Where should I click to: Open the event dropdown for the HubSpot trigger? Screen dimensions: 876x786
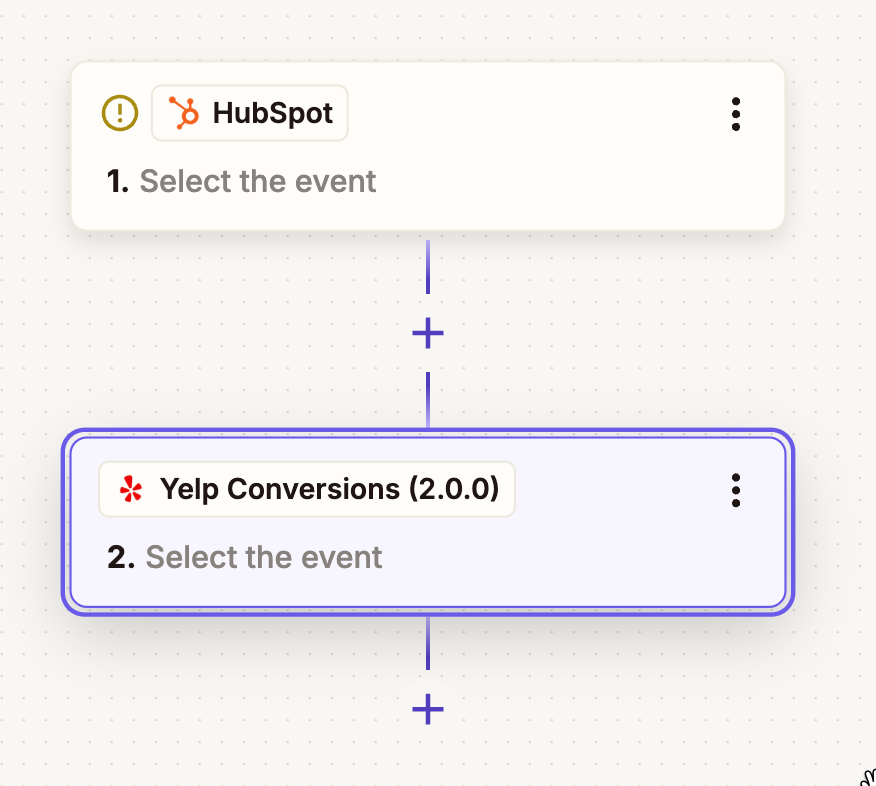pyautogui.click(x=258, y=181)
